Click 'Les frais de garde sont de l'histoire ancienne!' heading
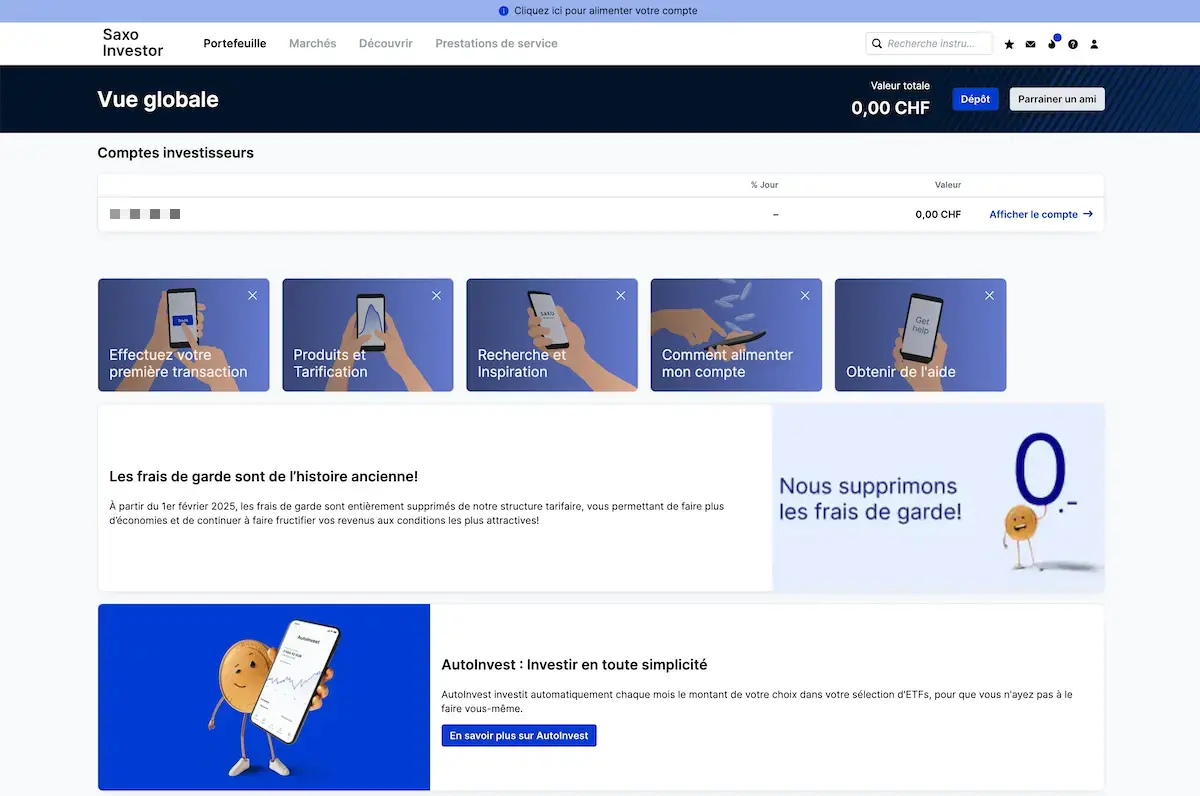Screen dimensions: 1200x796 coord(264,476)
